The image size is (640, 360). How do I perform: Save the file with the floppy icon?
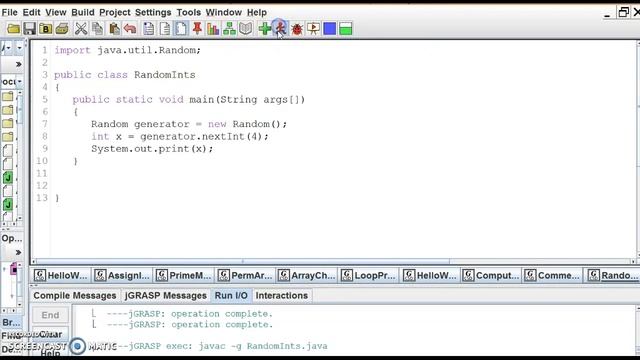pyautogui.click(x=29, y=29)
